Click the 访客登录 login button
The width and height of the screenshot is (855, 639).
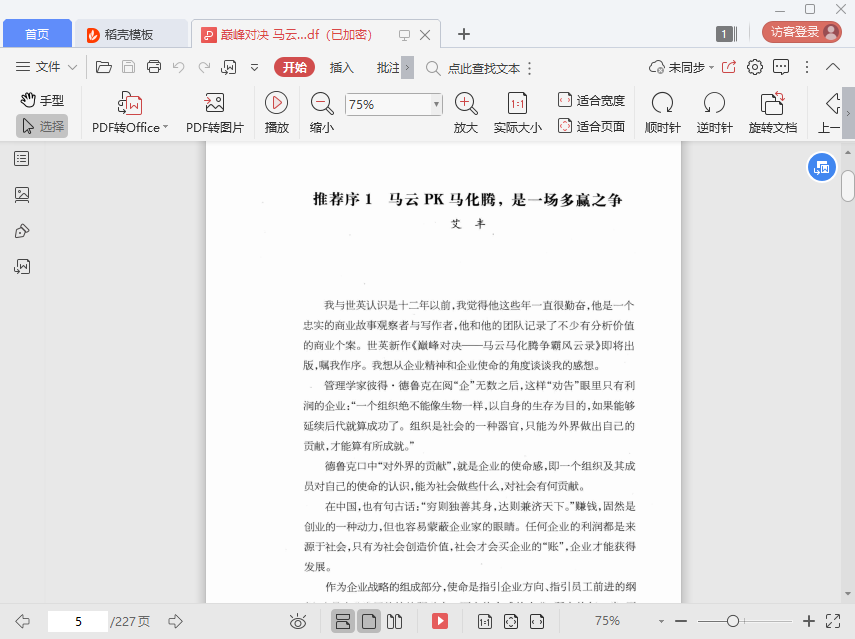[801, 32]
